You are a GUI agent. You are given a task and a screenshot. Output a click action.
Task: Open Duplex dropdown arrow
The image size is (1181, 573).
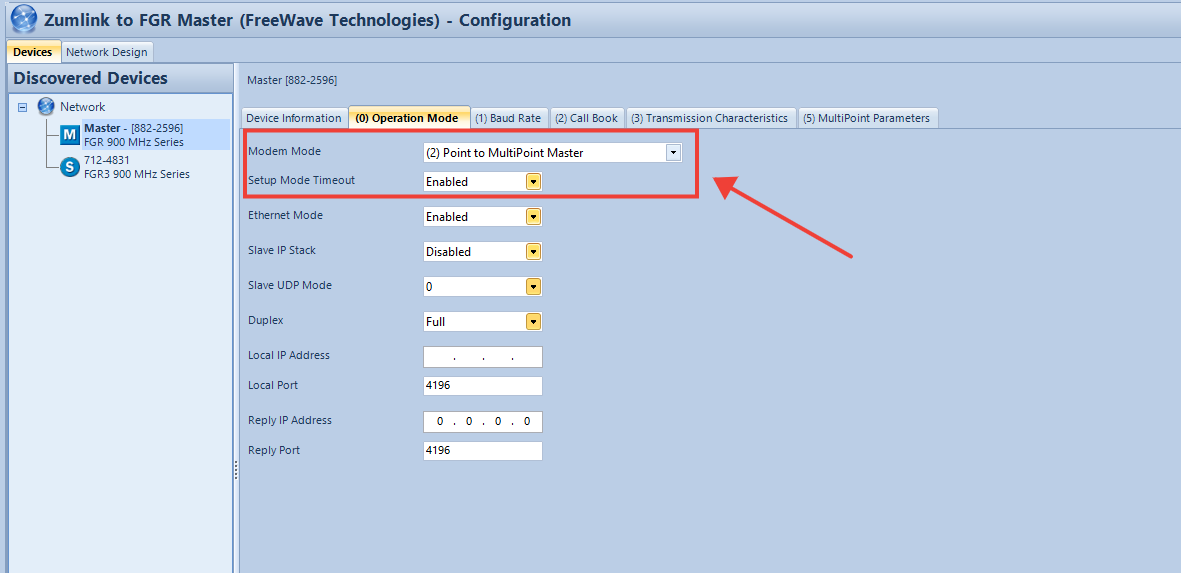point(533,322)
